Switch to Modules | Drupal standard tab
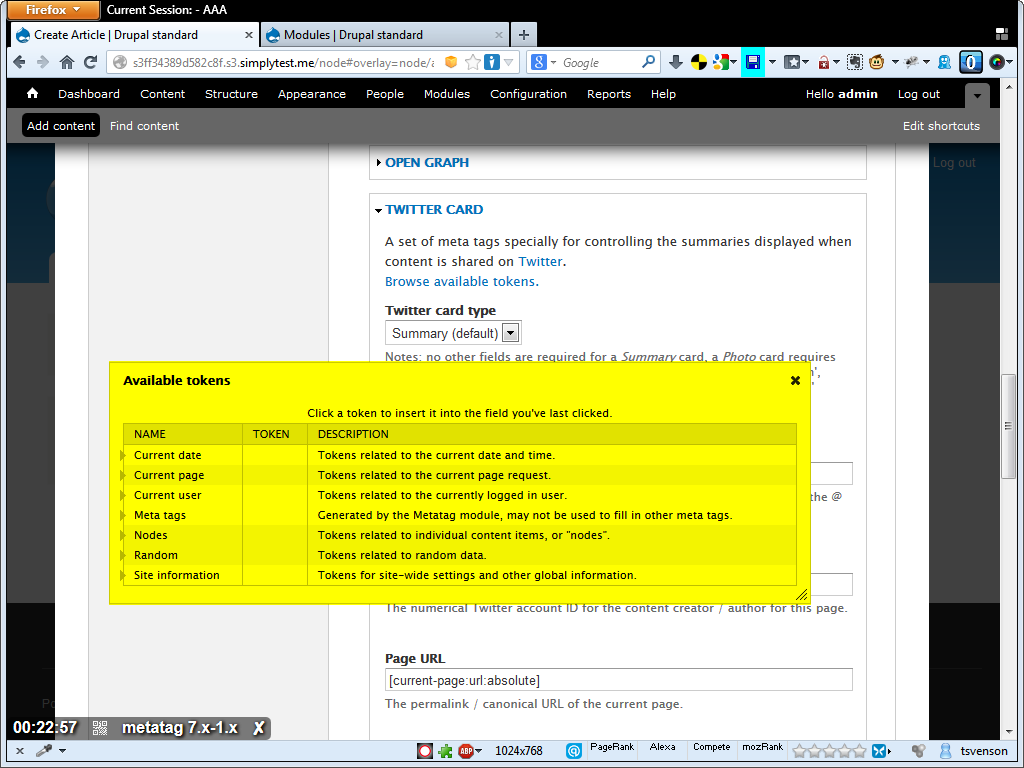Viewport: 1024px width, 768px height. [x=385, y=35]
